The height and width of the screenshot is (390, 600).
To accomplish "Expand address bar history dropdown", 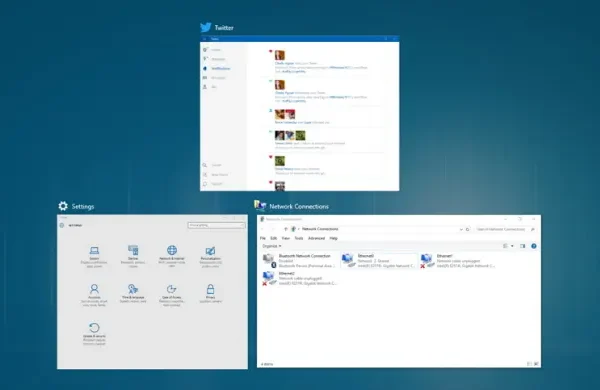I will 461,229.
